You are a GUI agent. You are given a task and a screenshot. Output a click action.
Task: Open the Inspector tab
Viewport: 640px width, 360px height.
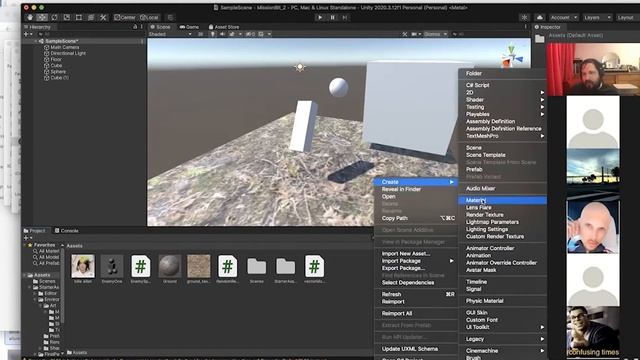click(x=548, y=27)
